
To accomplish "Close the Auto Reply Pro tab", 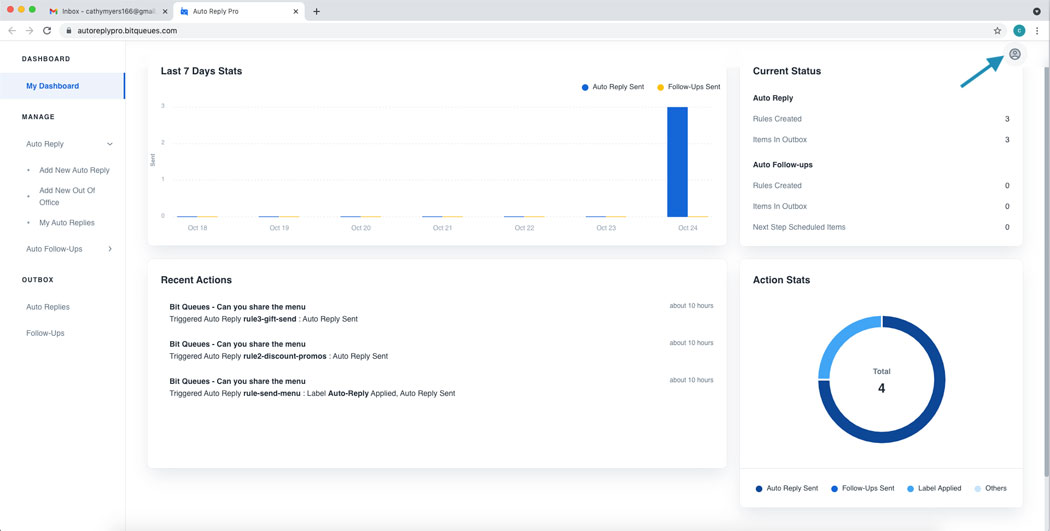I will pyautogui.click(x=296, y=11).
